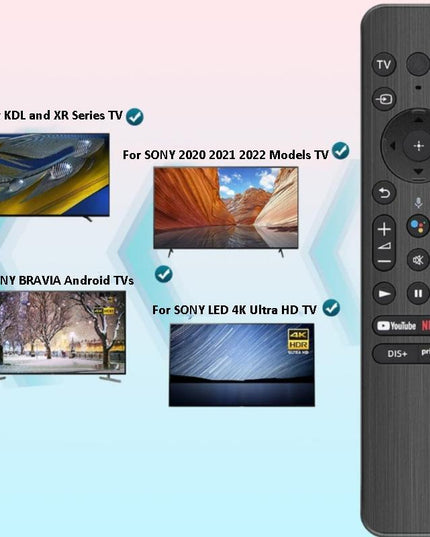The width and height of the screenshot is (430, 537).
Task: Hit the volume plus button
Action: click(384, 229)
